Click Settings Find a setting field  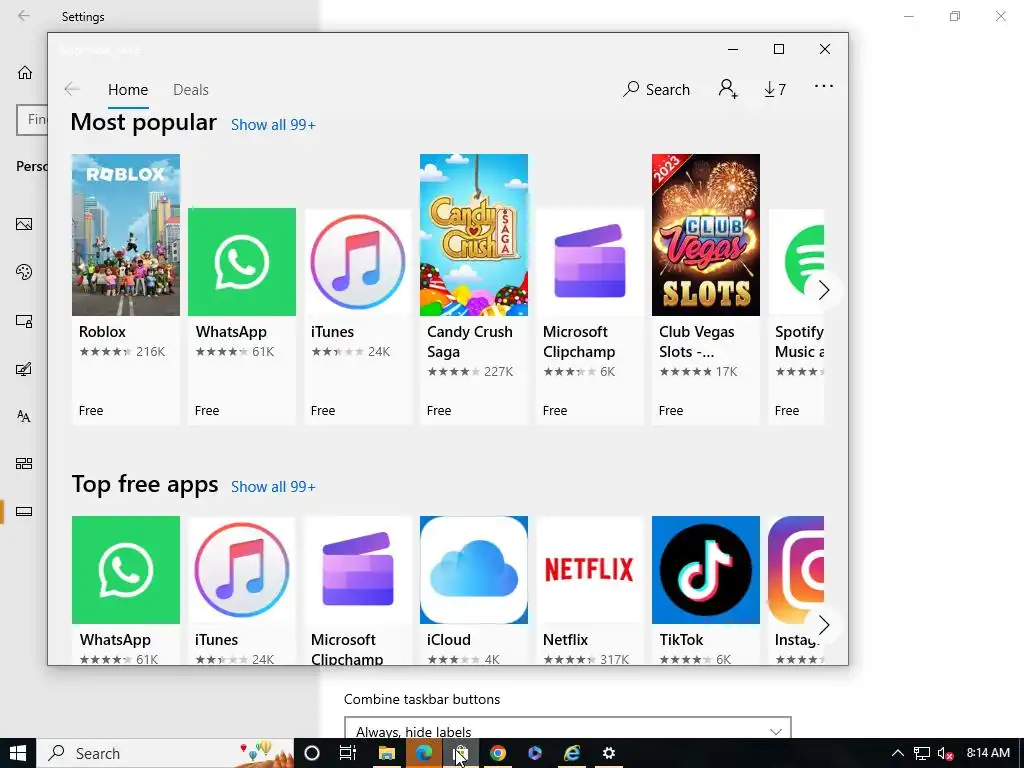point(32,120)
